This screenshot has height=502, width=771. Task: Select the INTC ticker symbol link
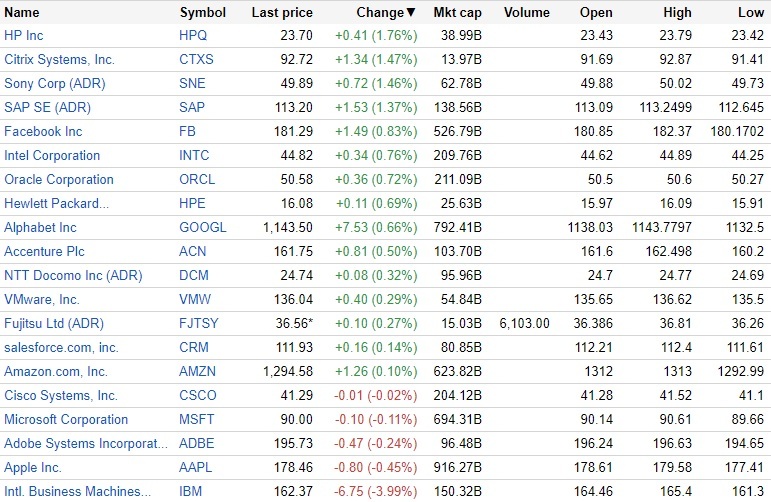(195, 156)
